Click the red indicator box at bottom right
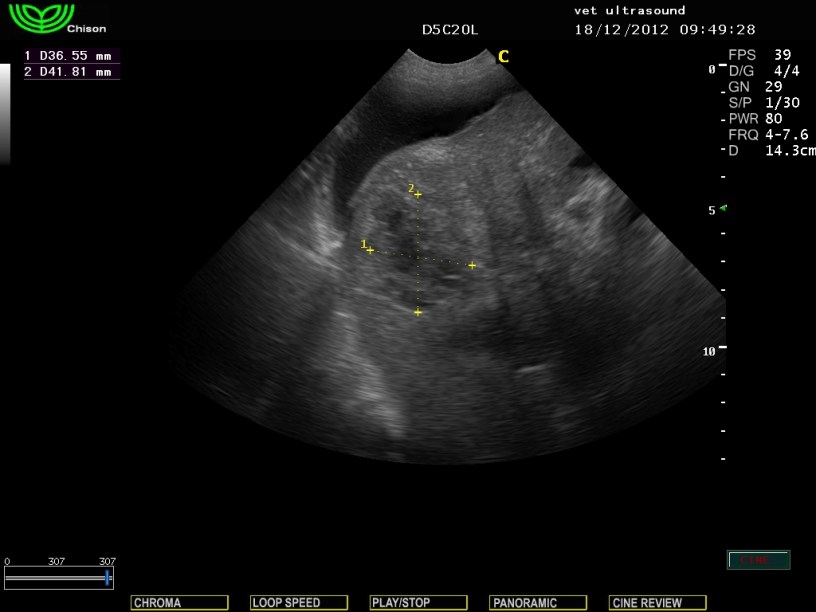 [x=758, y=560]
